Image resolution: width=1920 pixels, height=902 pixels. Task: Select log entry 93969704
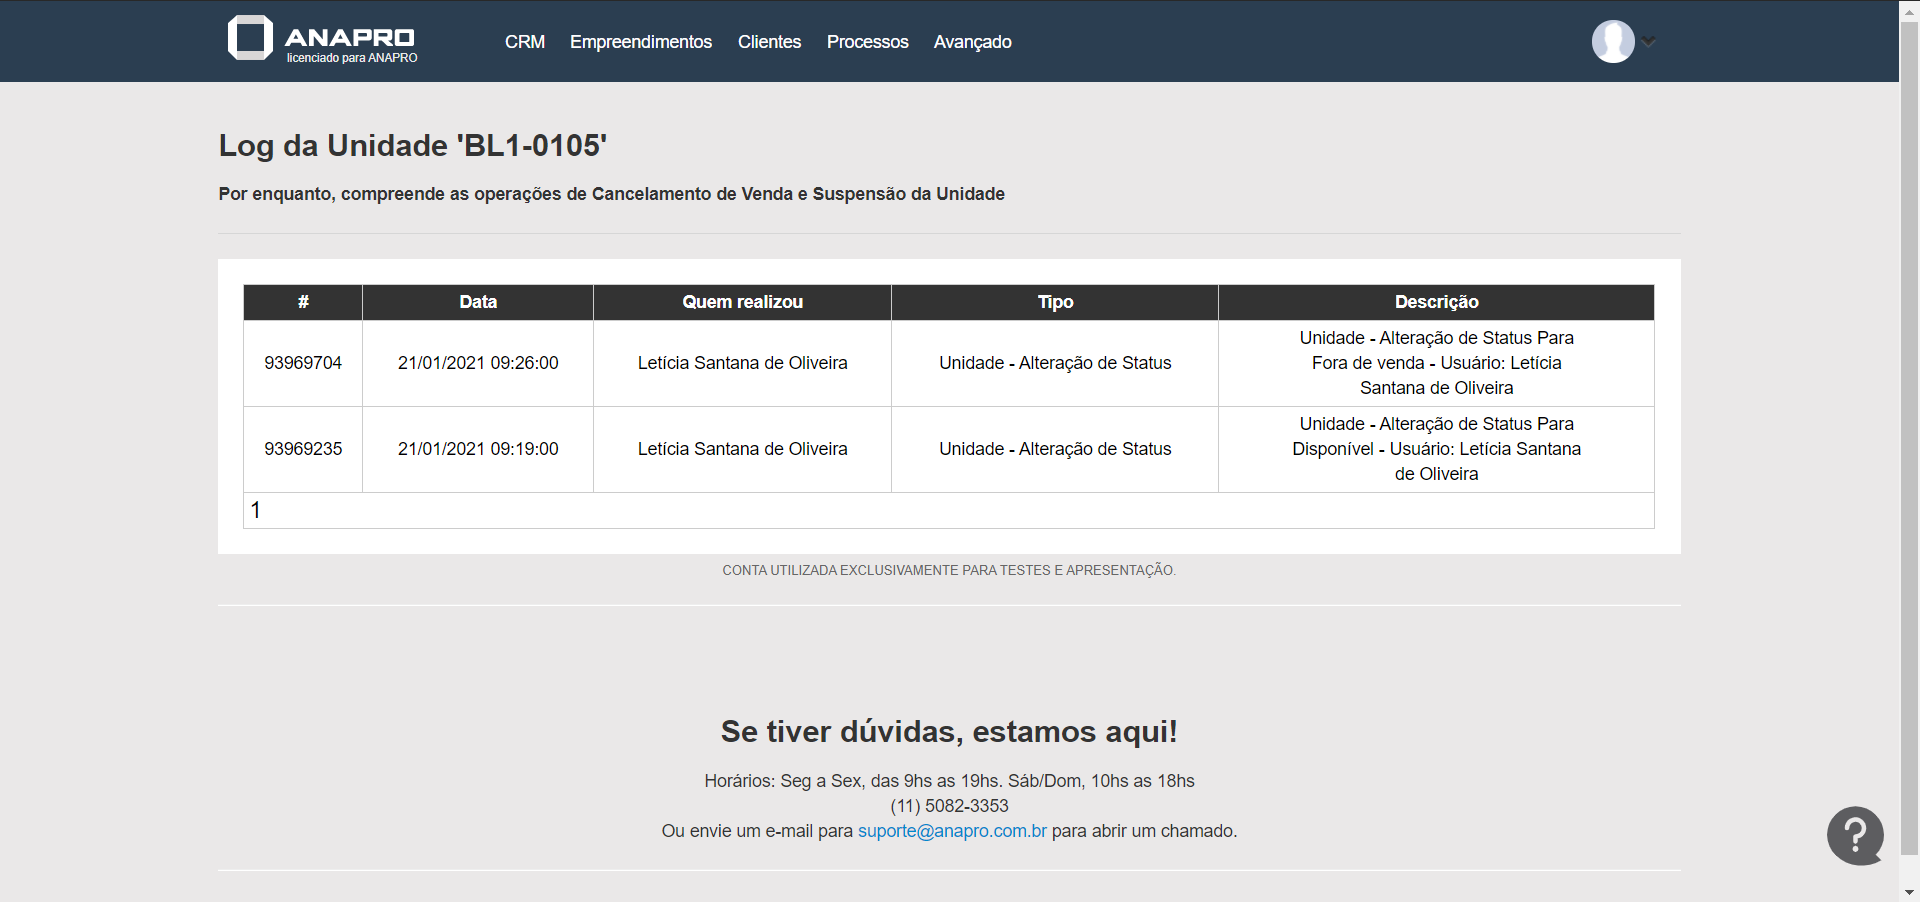[x=303, y=363]
